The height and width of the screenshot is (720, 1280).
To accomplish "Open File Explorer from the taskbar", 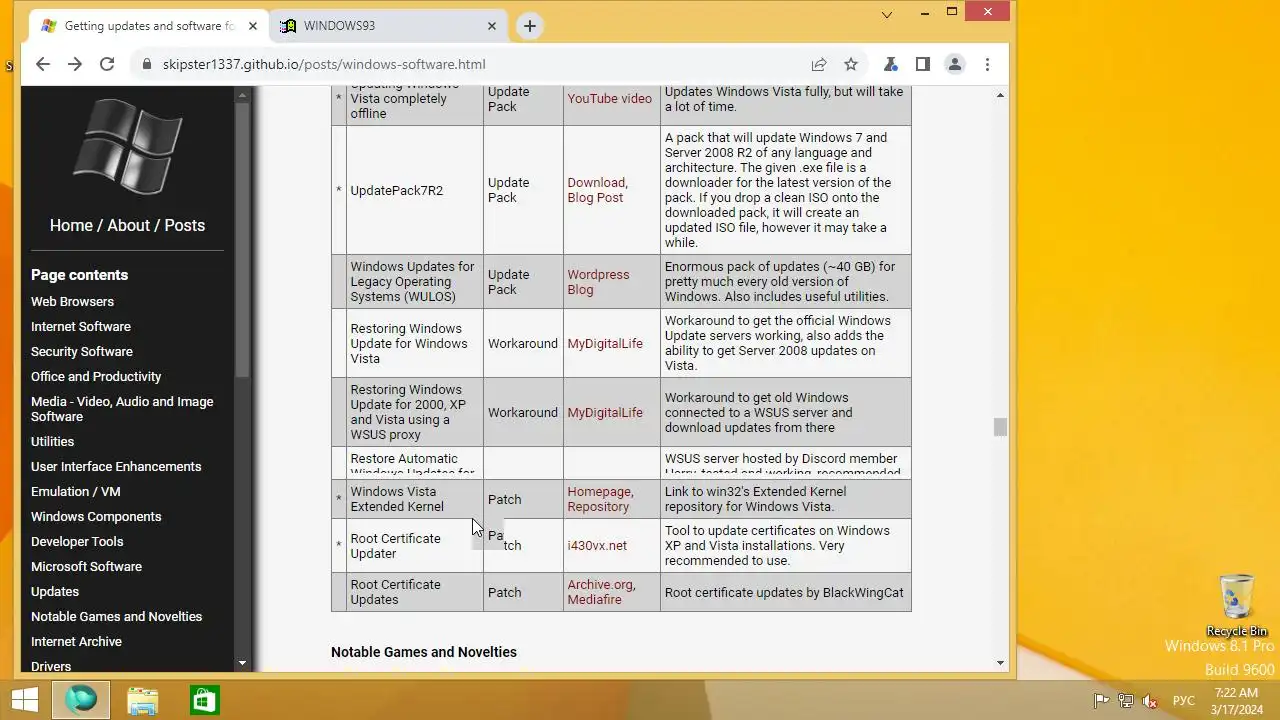I will [143, 699].
